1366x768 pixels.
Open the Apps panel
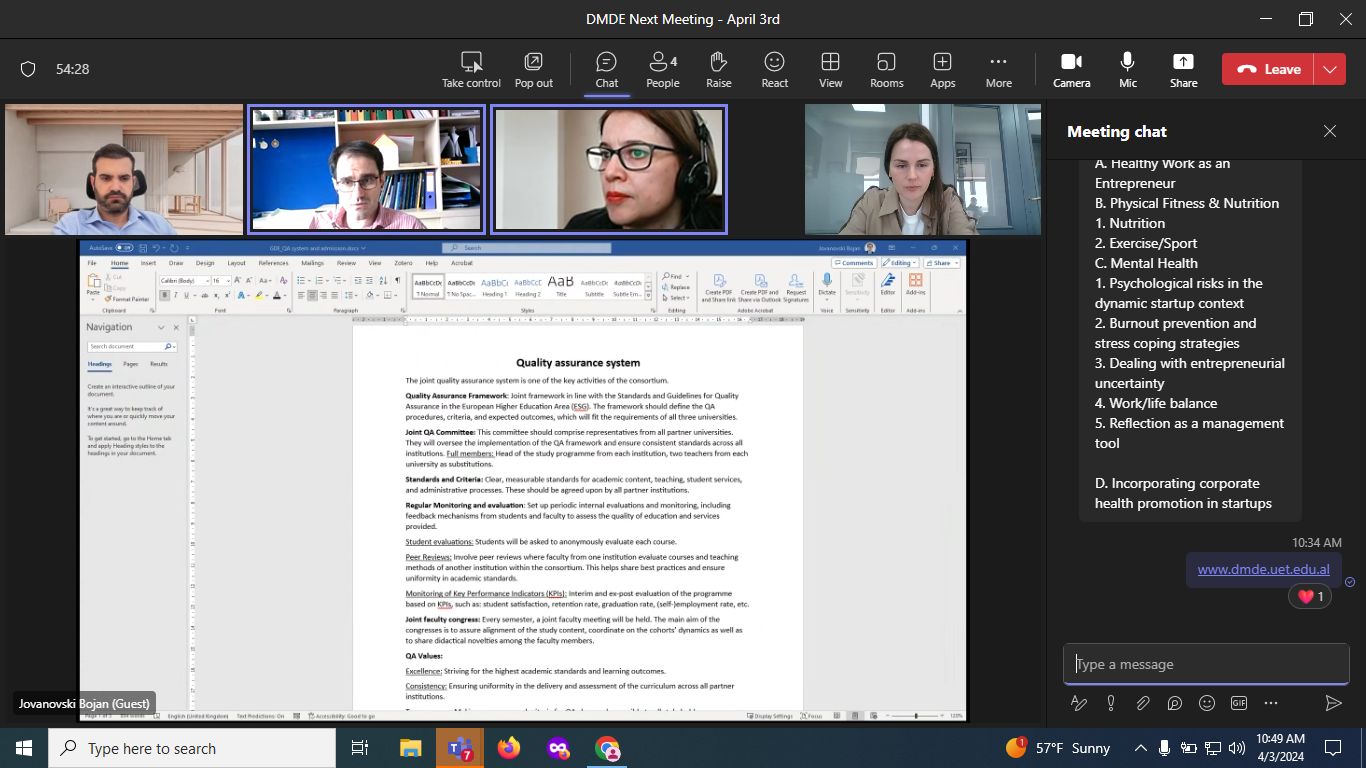point(942,69)
